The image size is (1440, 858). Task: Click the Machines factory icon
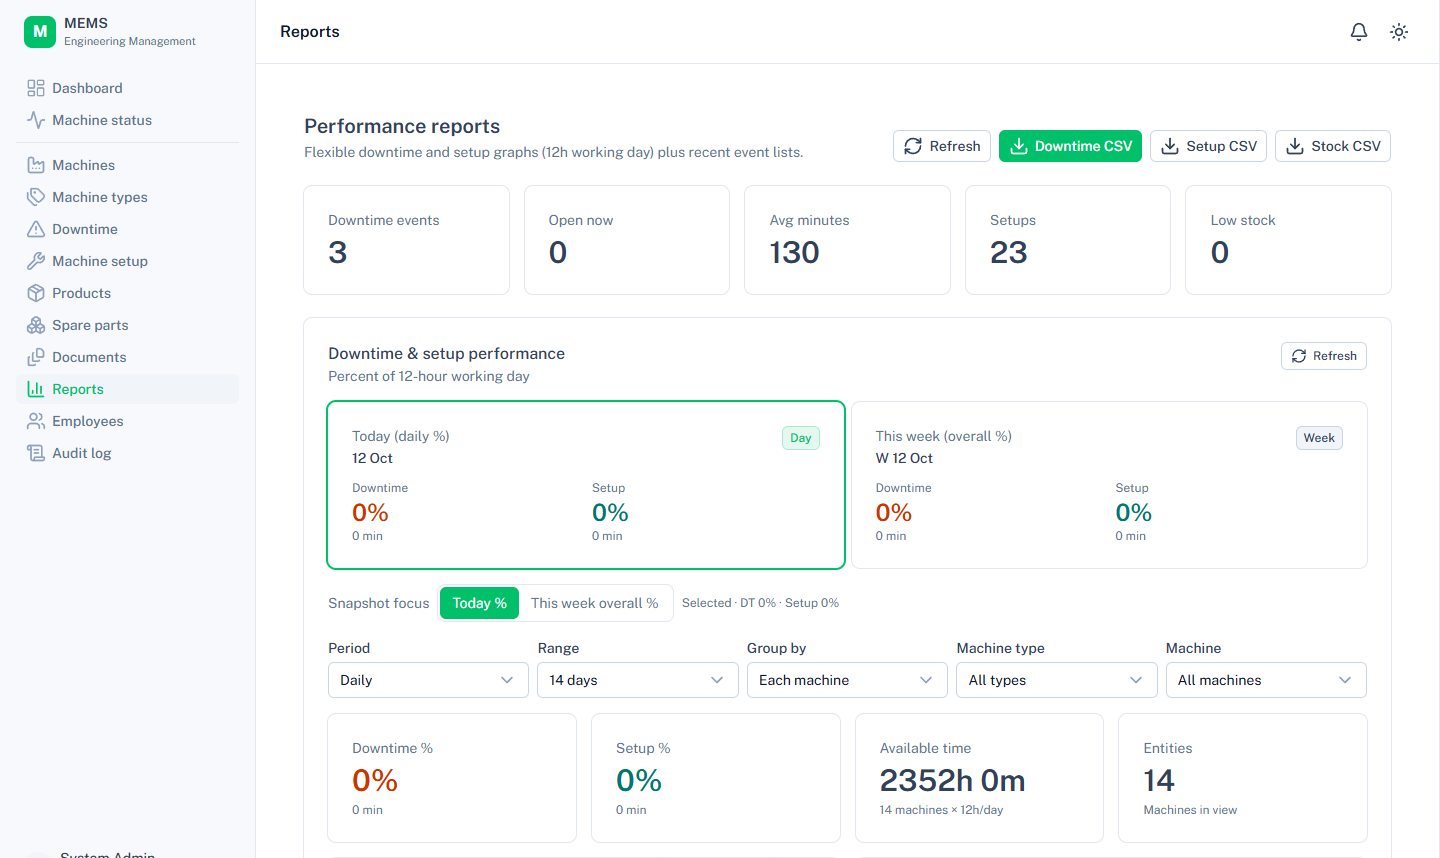(36, 165)
